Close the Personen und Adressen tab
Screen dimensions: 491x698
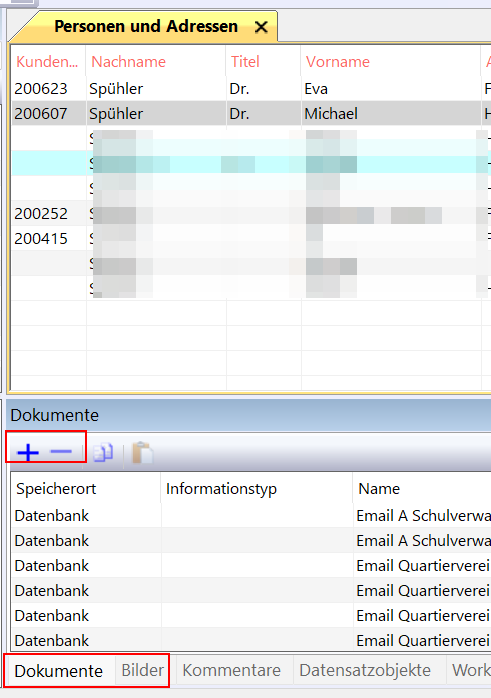coord(261,27)
